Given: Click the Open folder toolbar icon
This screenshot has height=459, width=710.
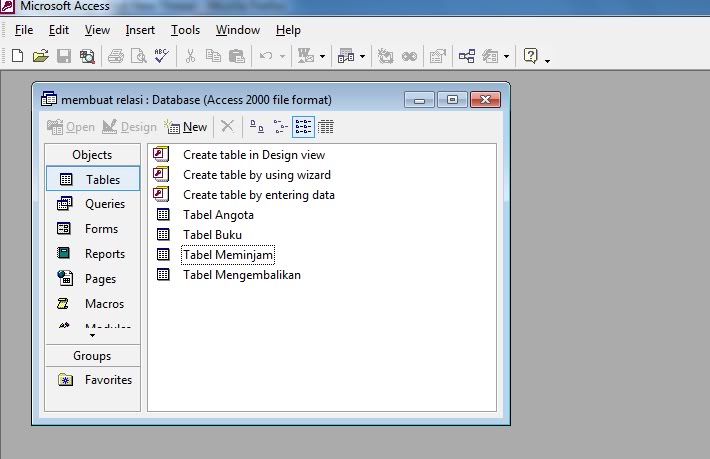Looking at the screenshot, I should pyautogui.click(x=40, y=56).
